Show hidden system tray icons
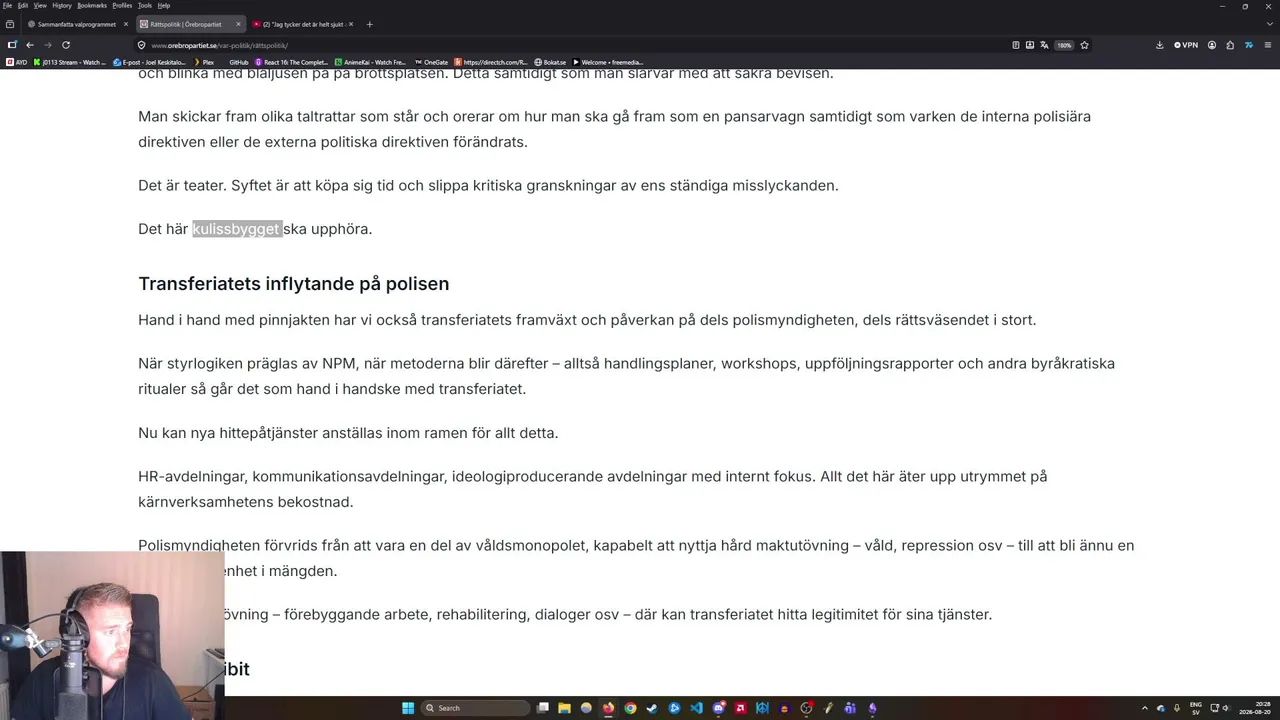 click(1147, 708)
